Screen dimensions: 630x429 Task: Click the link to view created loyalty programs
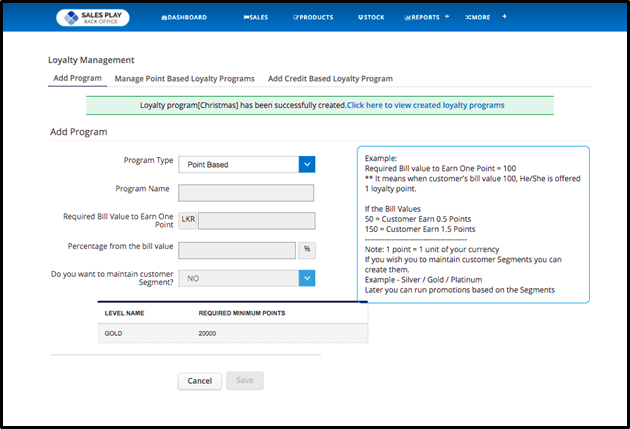425,105
